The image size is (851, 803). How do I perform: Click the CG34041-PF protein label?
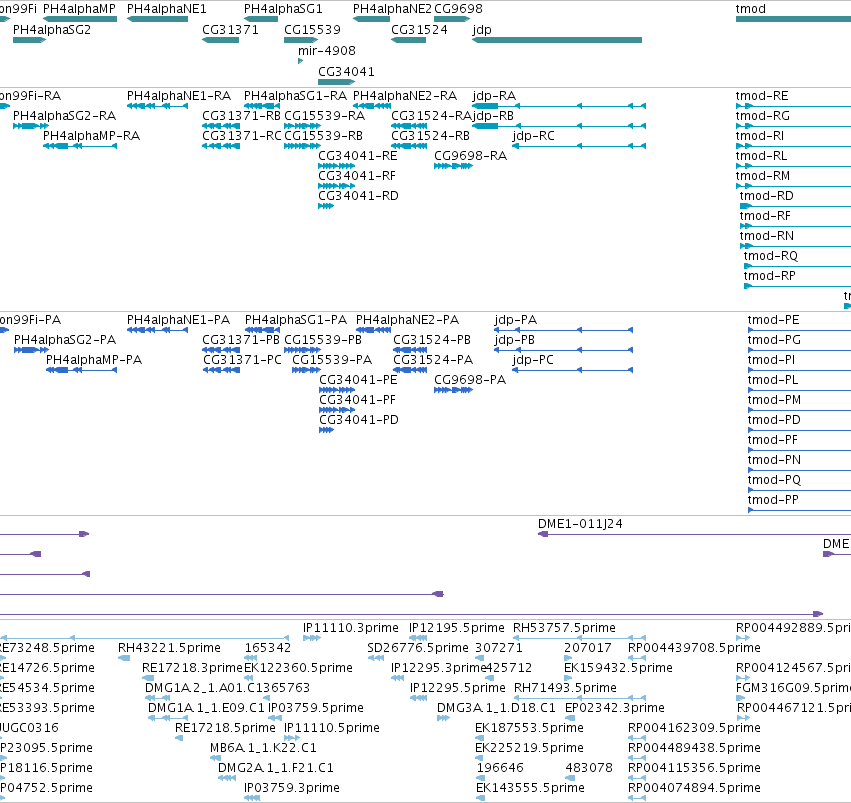pyautogui.click(x=358, y=400)
